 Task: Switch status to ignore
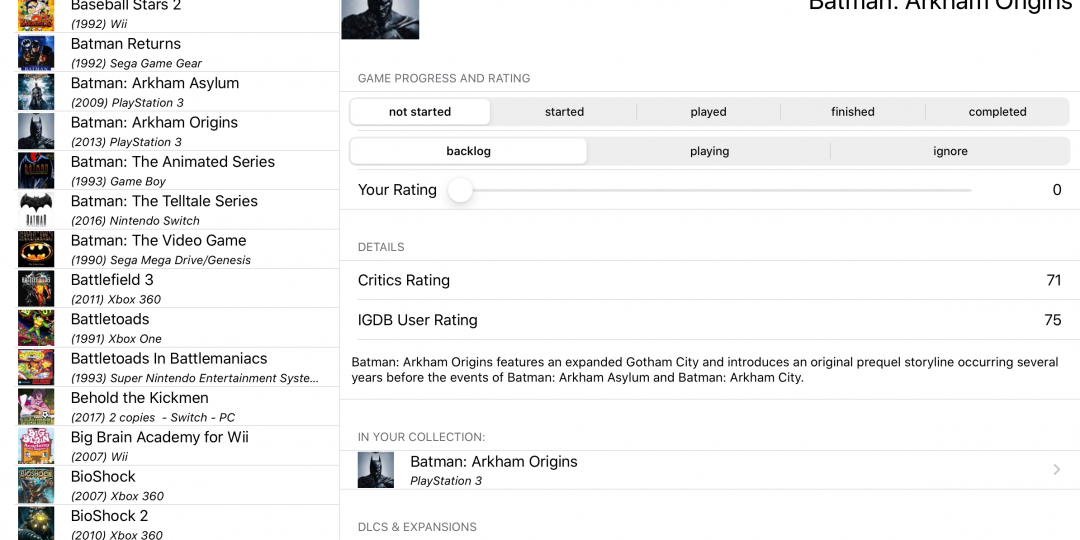tap(950, 152)
